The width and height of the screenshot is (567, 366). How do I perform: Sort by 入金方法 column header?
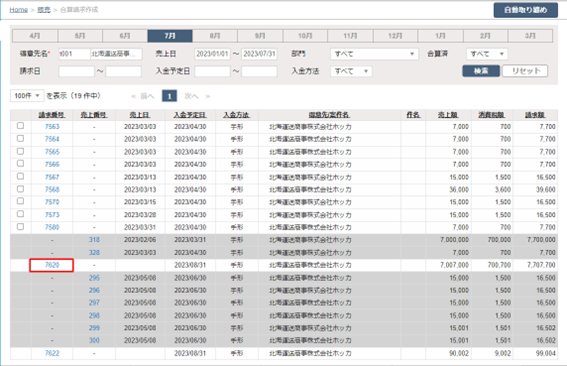(x=236, y=115)
